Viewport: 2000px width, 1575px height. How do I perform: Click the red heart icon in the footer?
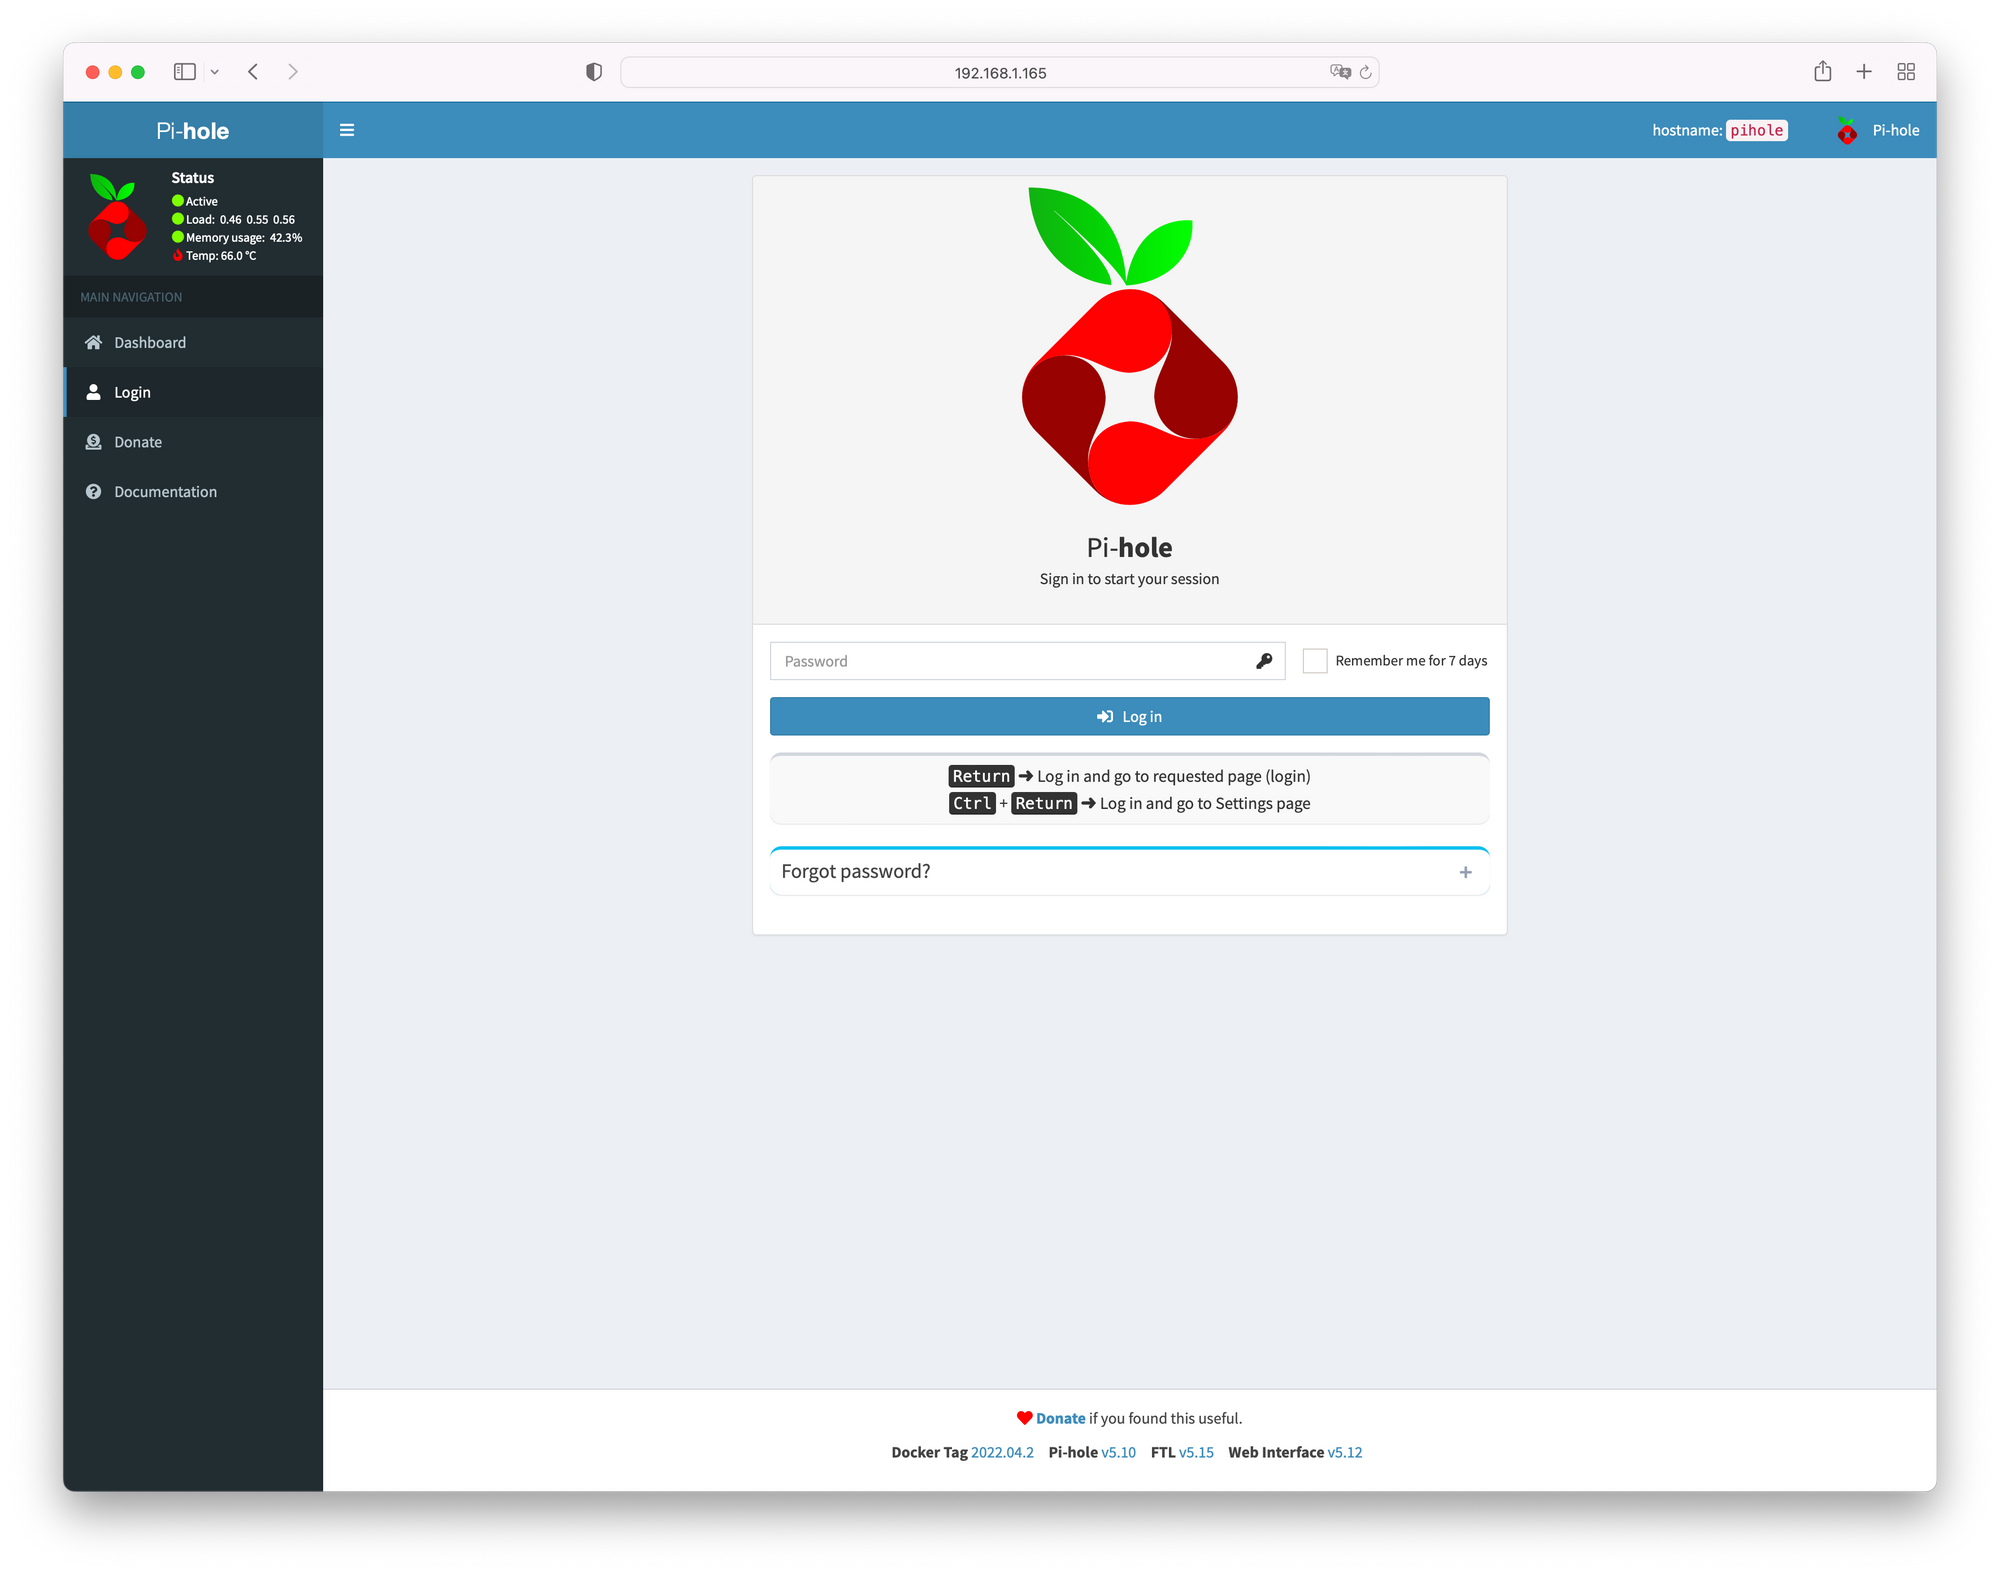[x=1024, y=1418]
